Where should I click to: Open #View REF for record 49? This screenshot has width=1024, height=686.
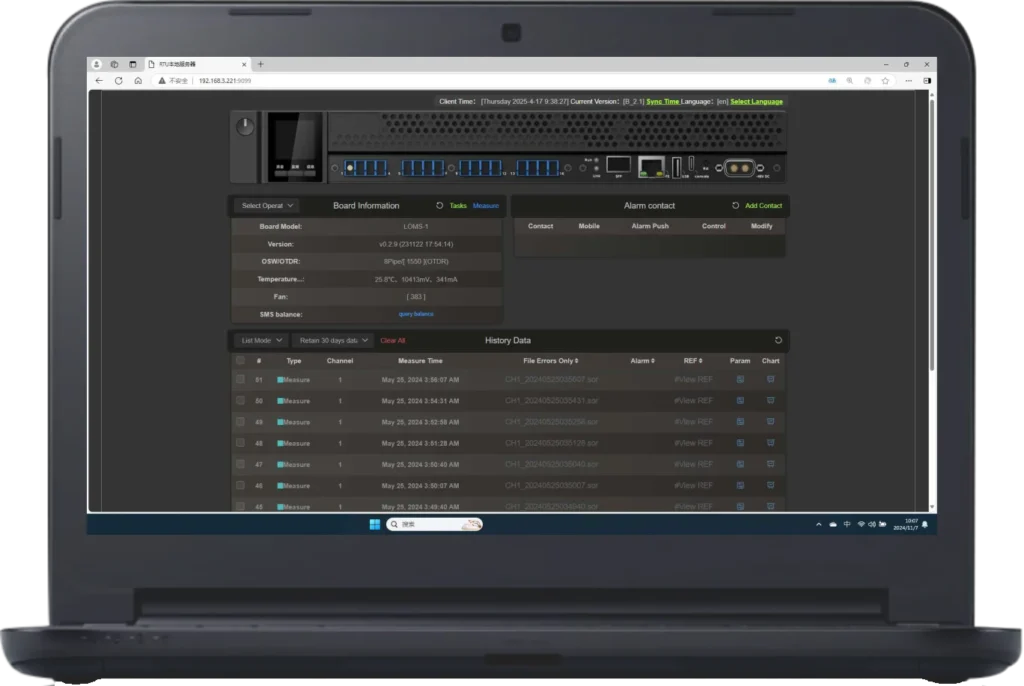(x=693, y=422)
